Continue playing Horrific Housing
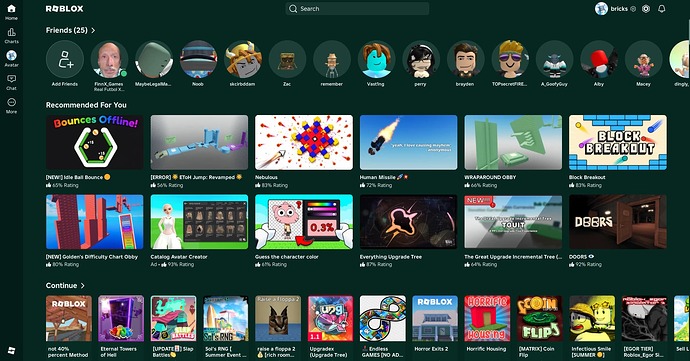Viewport: 690px width, 361px height. click(x=487, y=318)
